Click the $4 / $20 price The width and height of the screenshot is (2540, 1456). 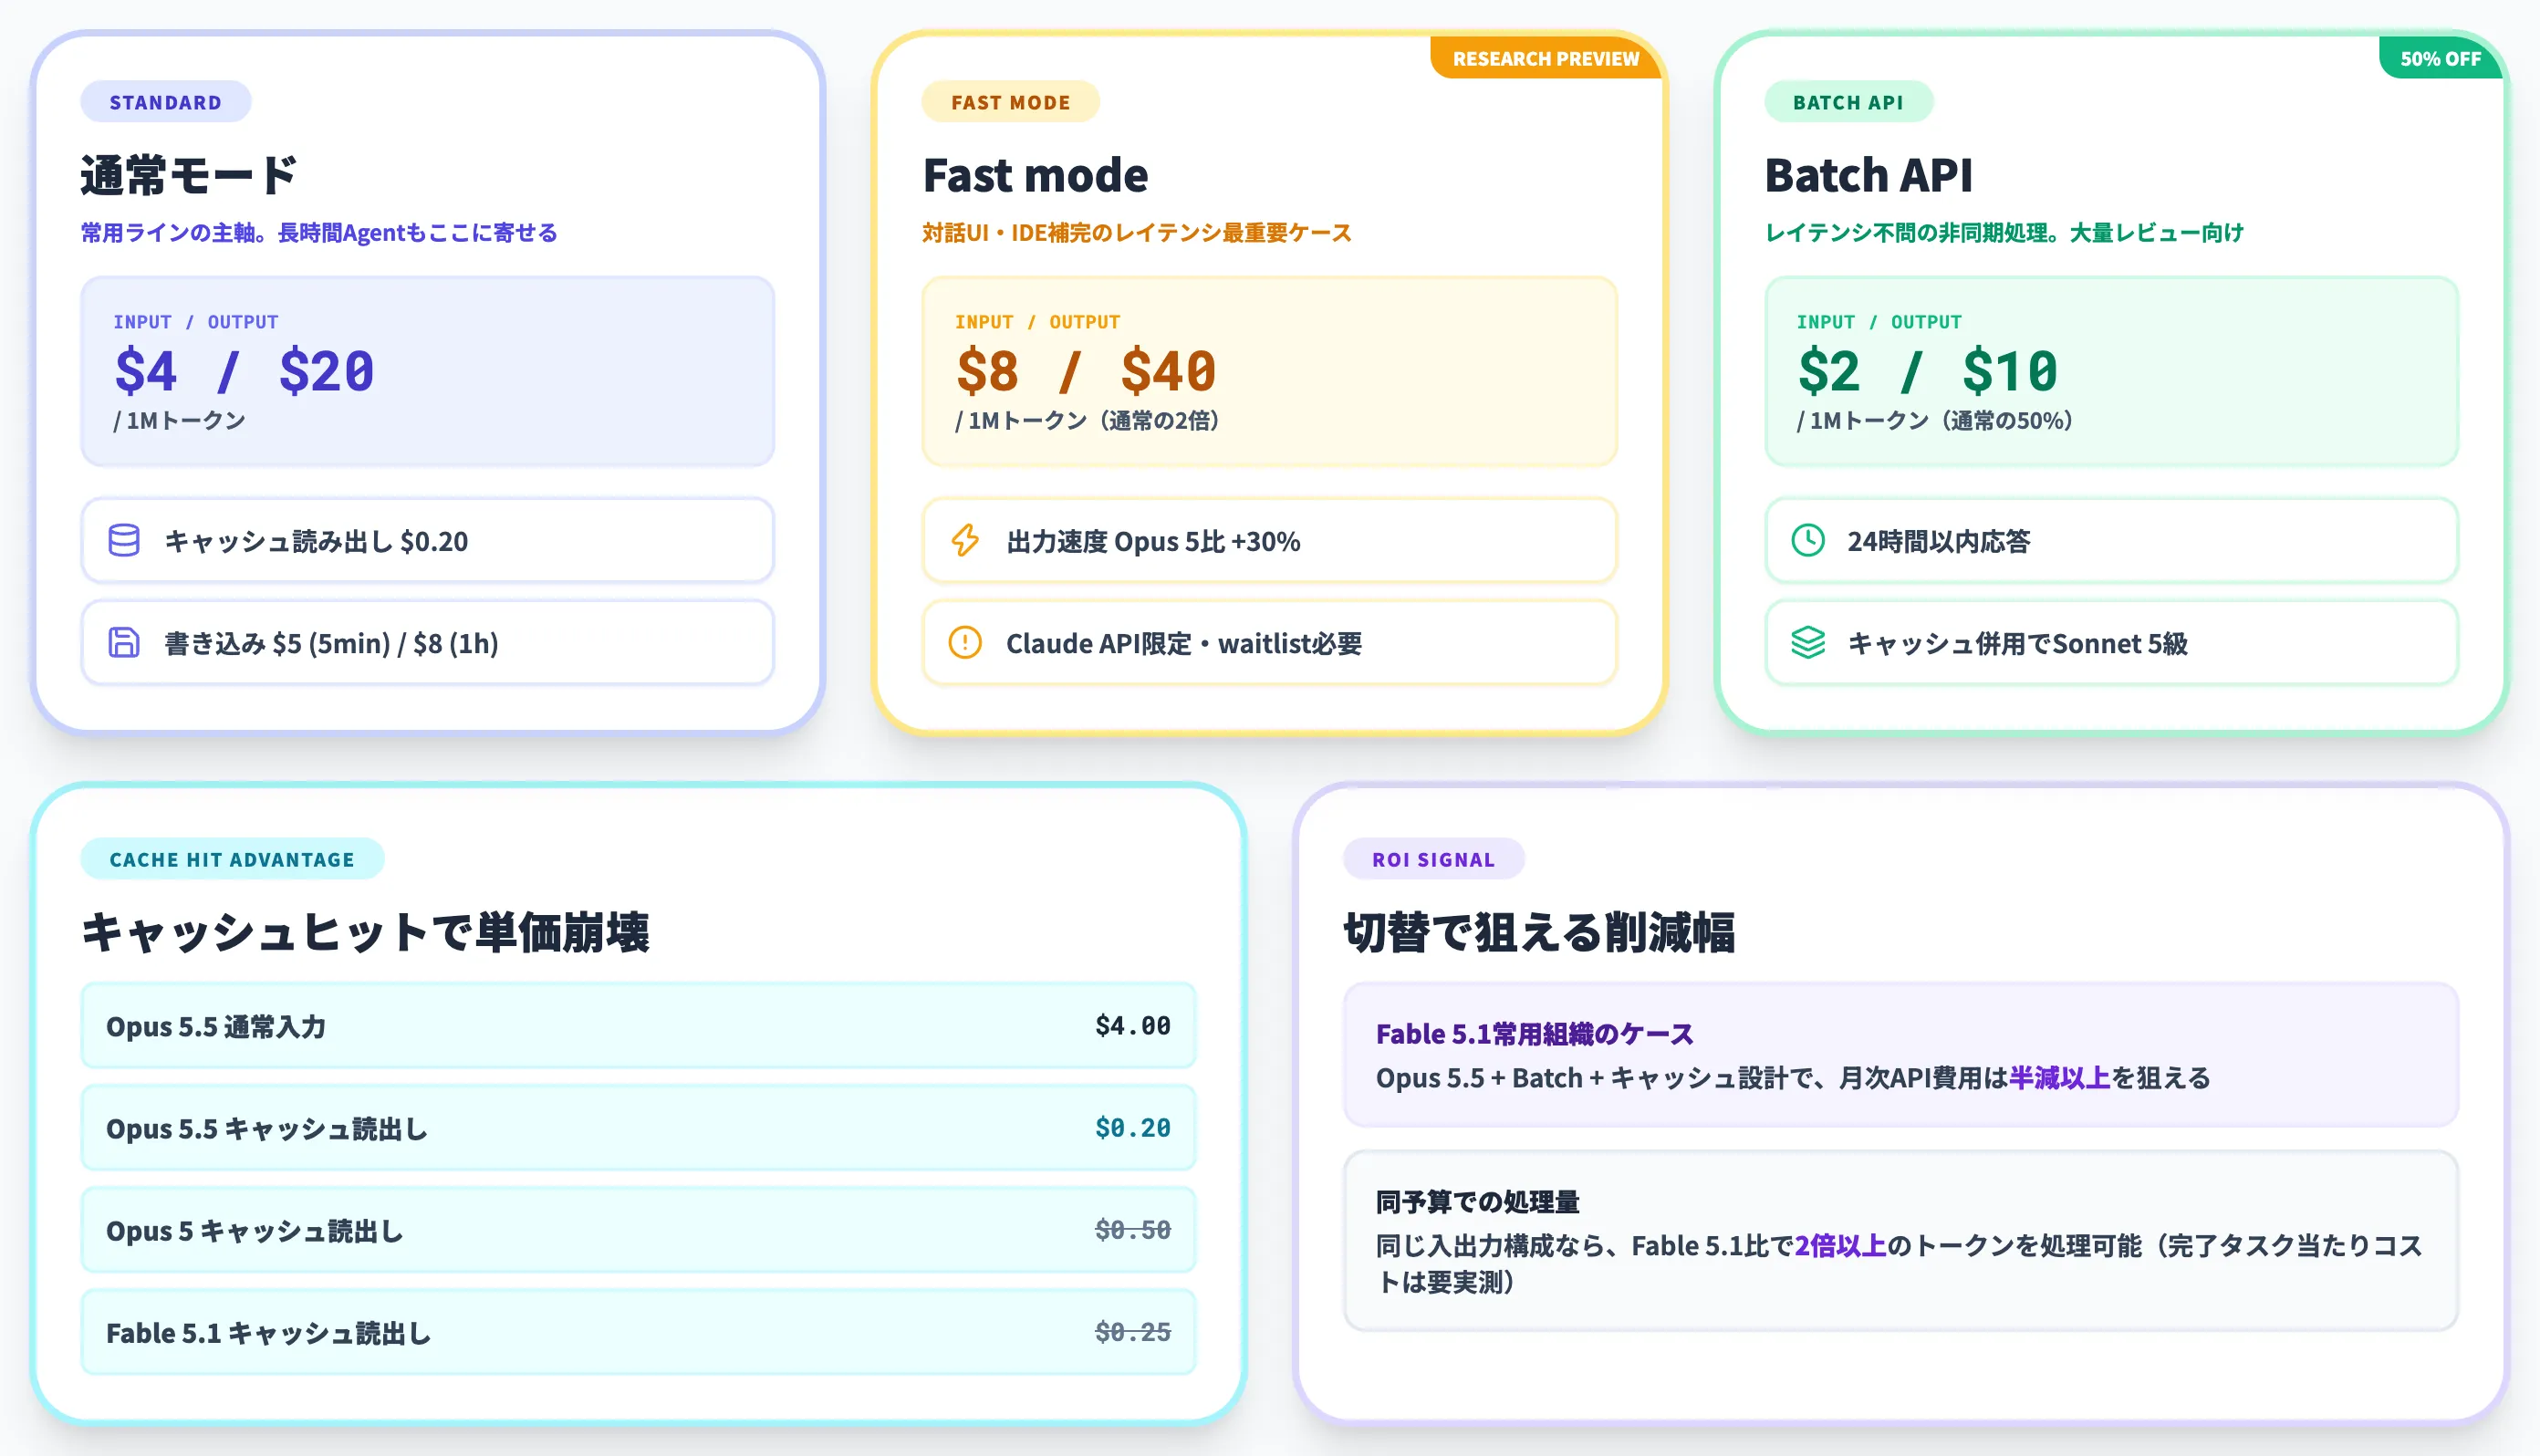tap(244, 371)
